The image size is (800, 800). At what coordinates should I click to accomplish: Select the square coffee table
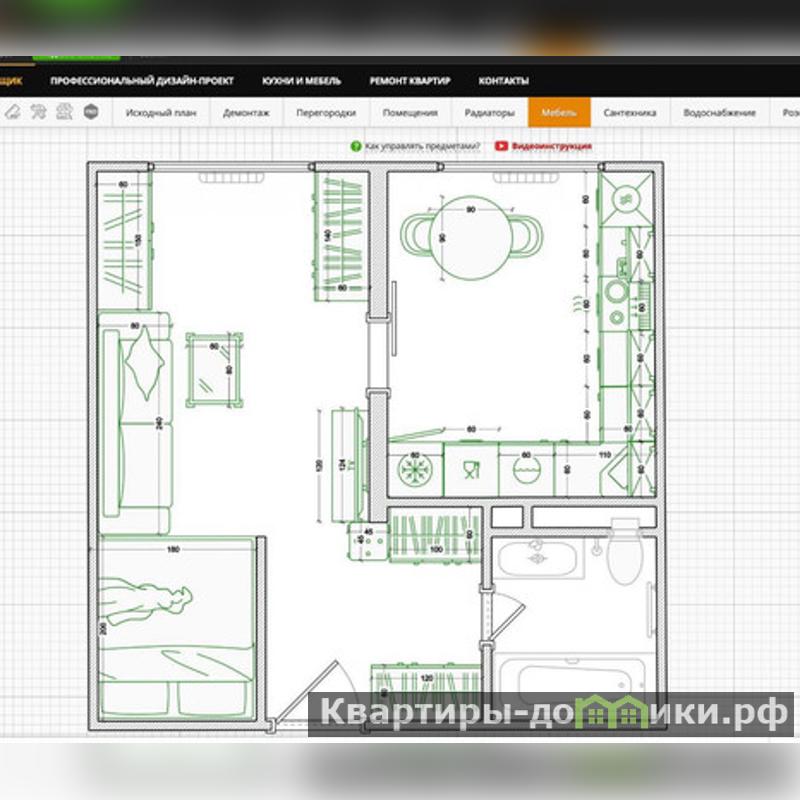214,368
